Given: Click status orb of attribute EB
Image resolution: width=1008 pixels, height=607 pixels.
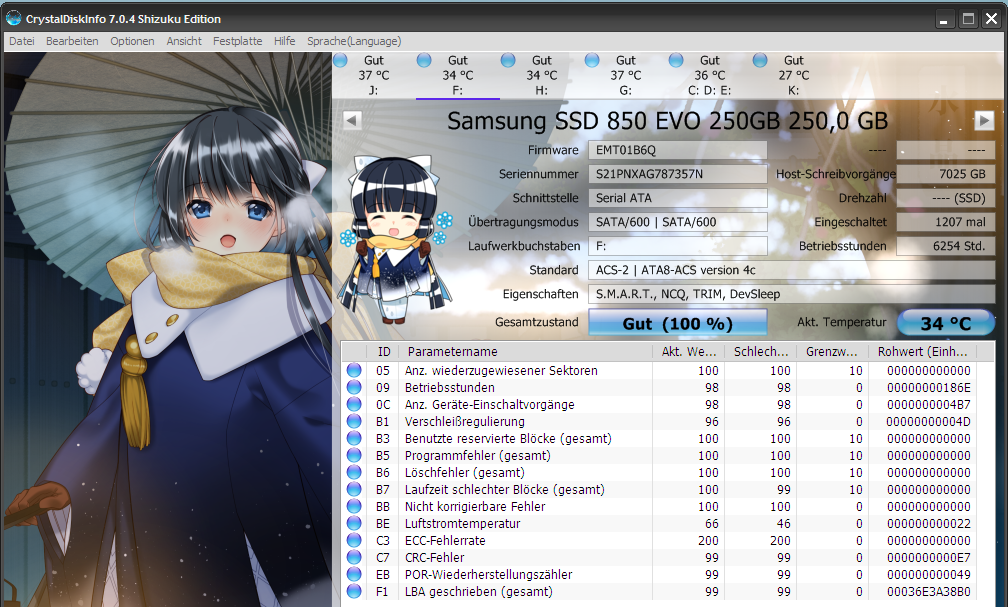Looking at the screenshot, I should pyautogui.click(x=354, y=574).
